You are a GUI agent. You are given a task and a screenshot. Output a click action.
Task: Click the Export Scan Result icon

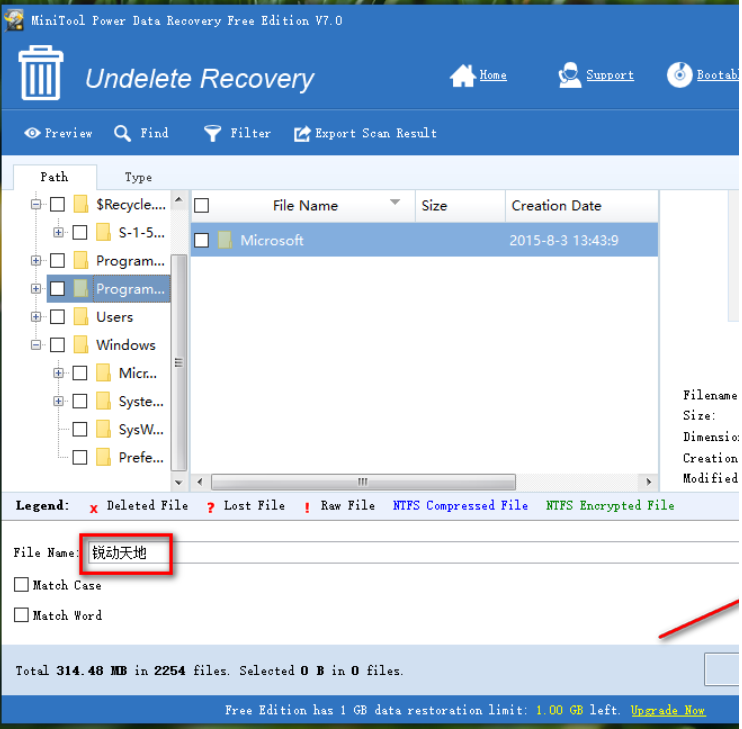[302, 134]
